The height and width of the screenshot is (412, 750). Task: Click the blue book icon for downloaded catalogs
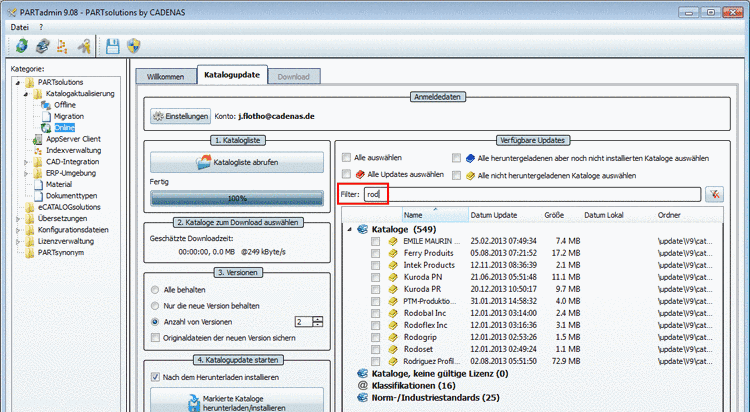click(470, 158)
